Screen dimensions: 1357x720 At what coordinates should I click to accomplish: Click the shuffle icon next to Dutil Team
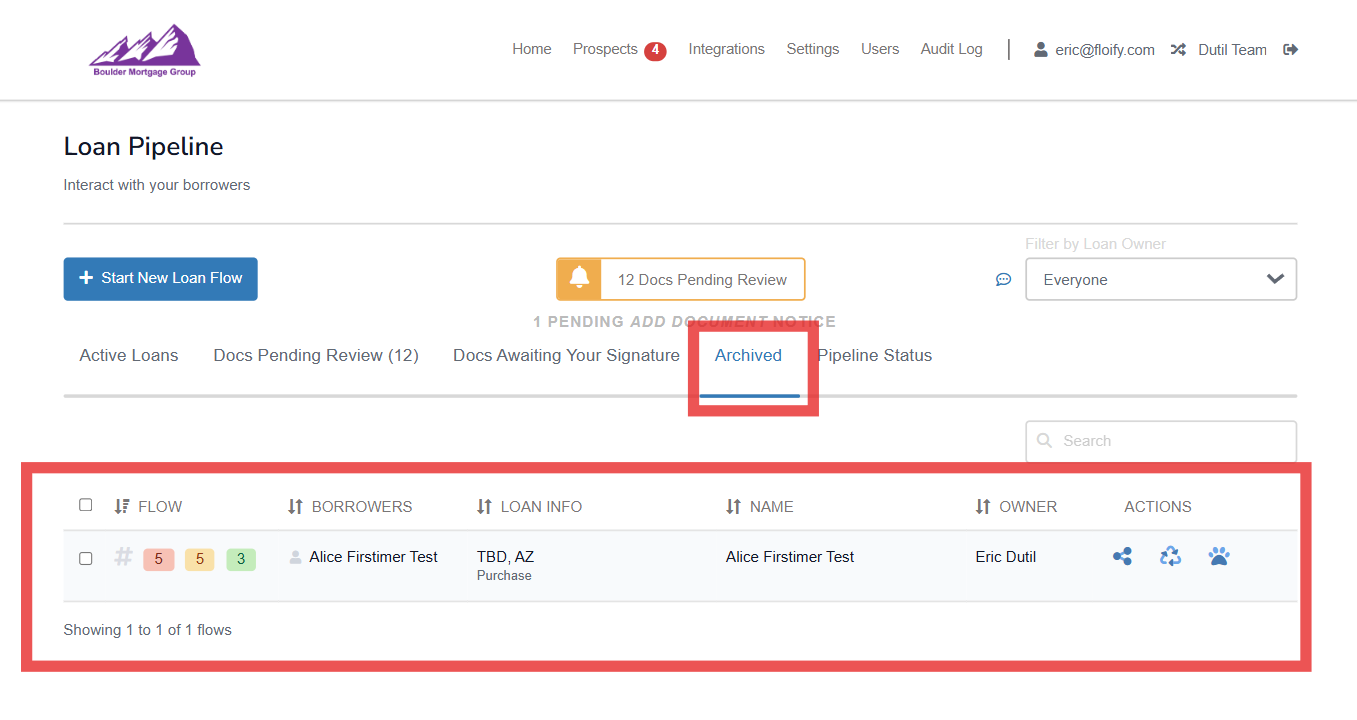1178,49
